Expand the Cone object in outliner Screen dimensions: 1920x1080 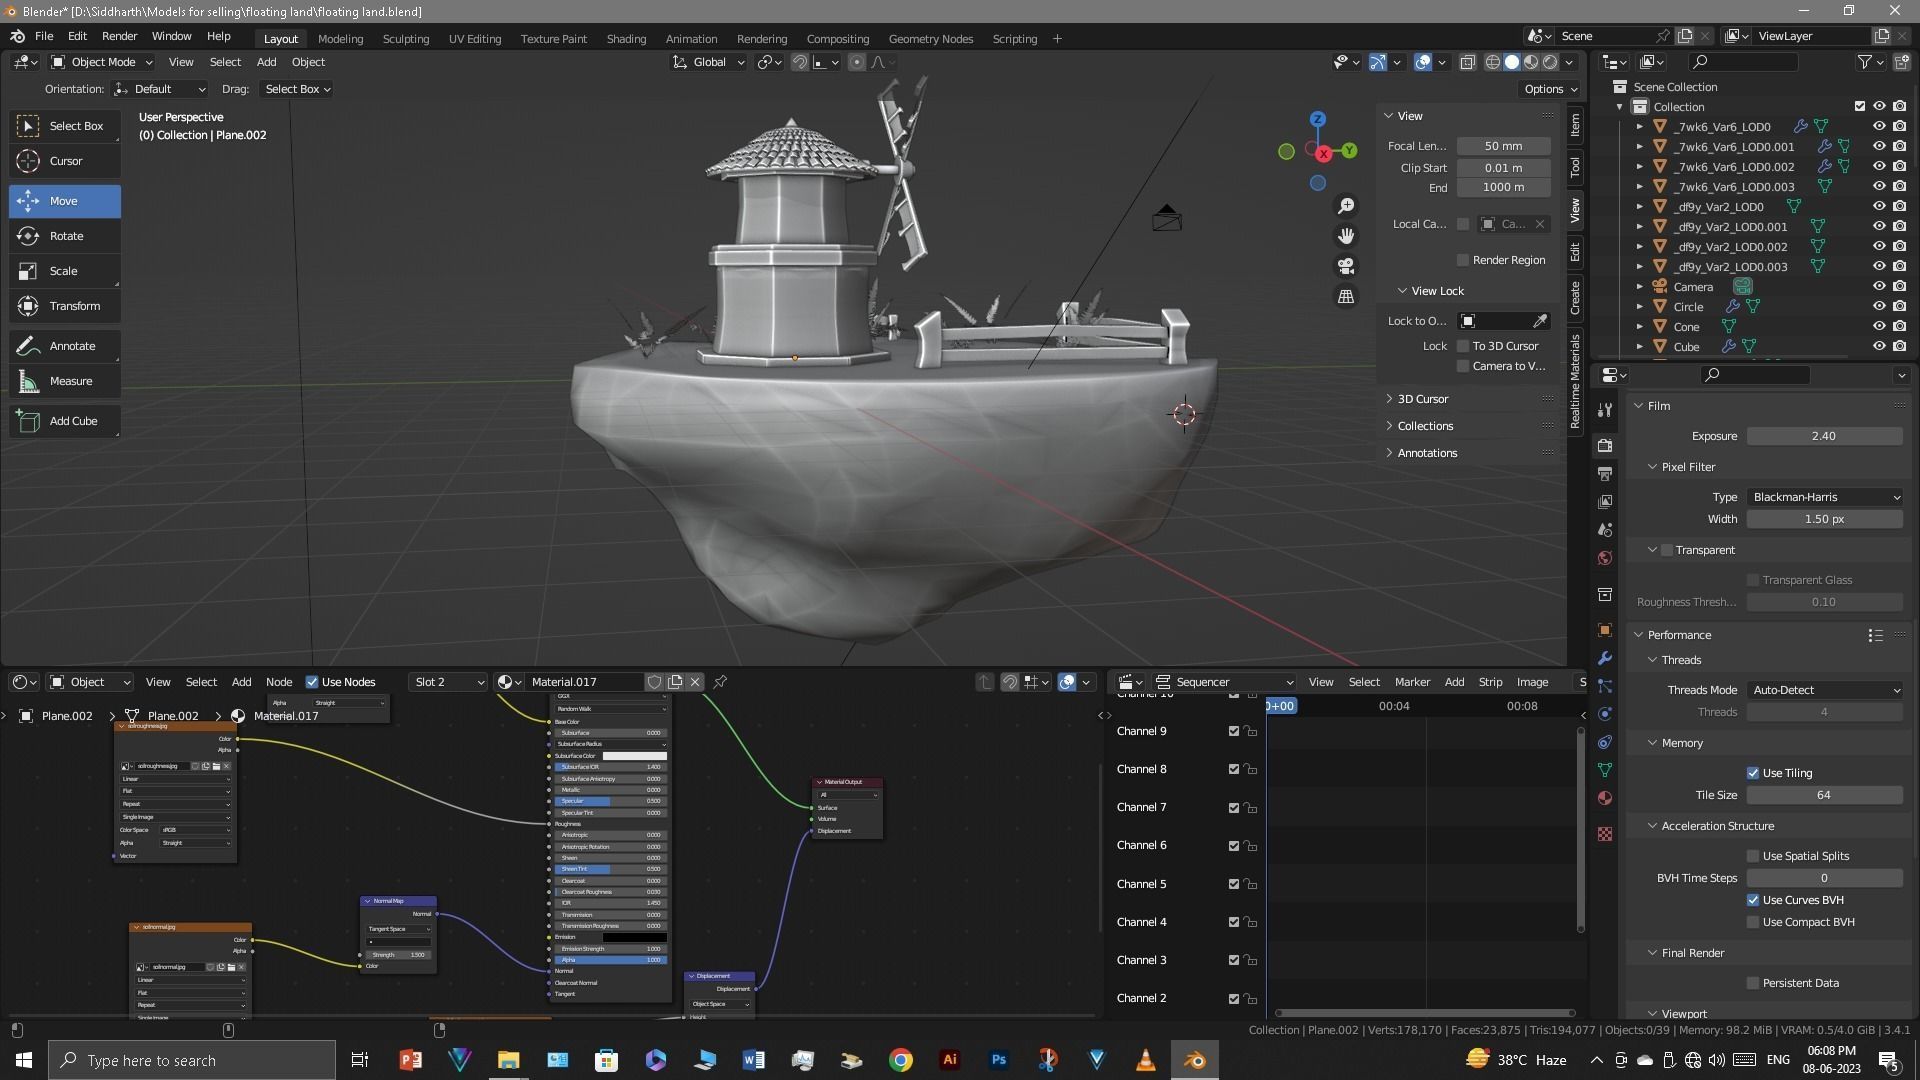(1639, 327)
